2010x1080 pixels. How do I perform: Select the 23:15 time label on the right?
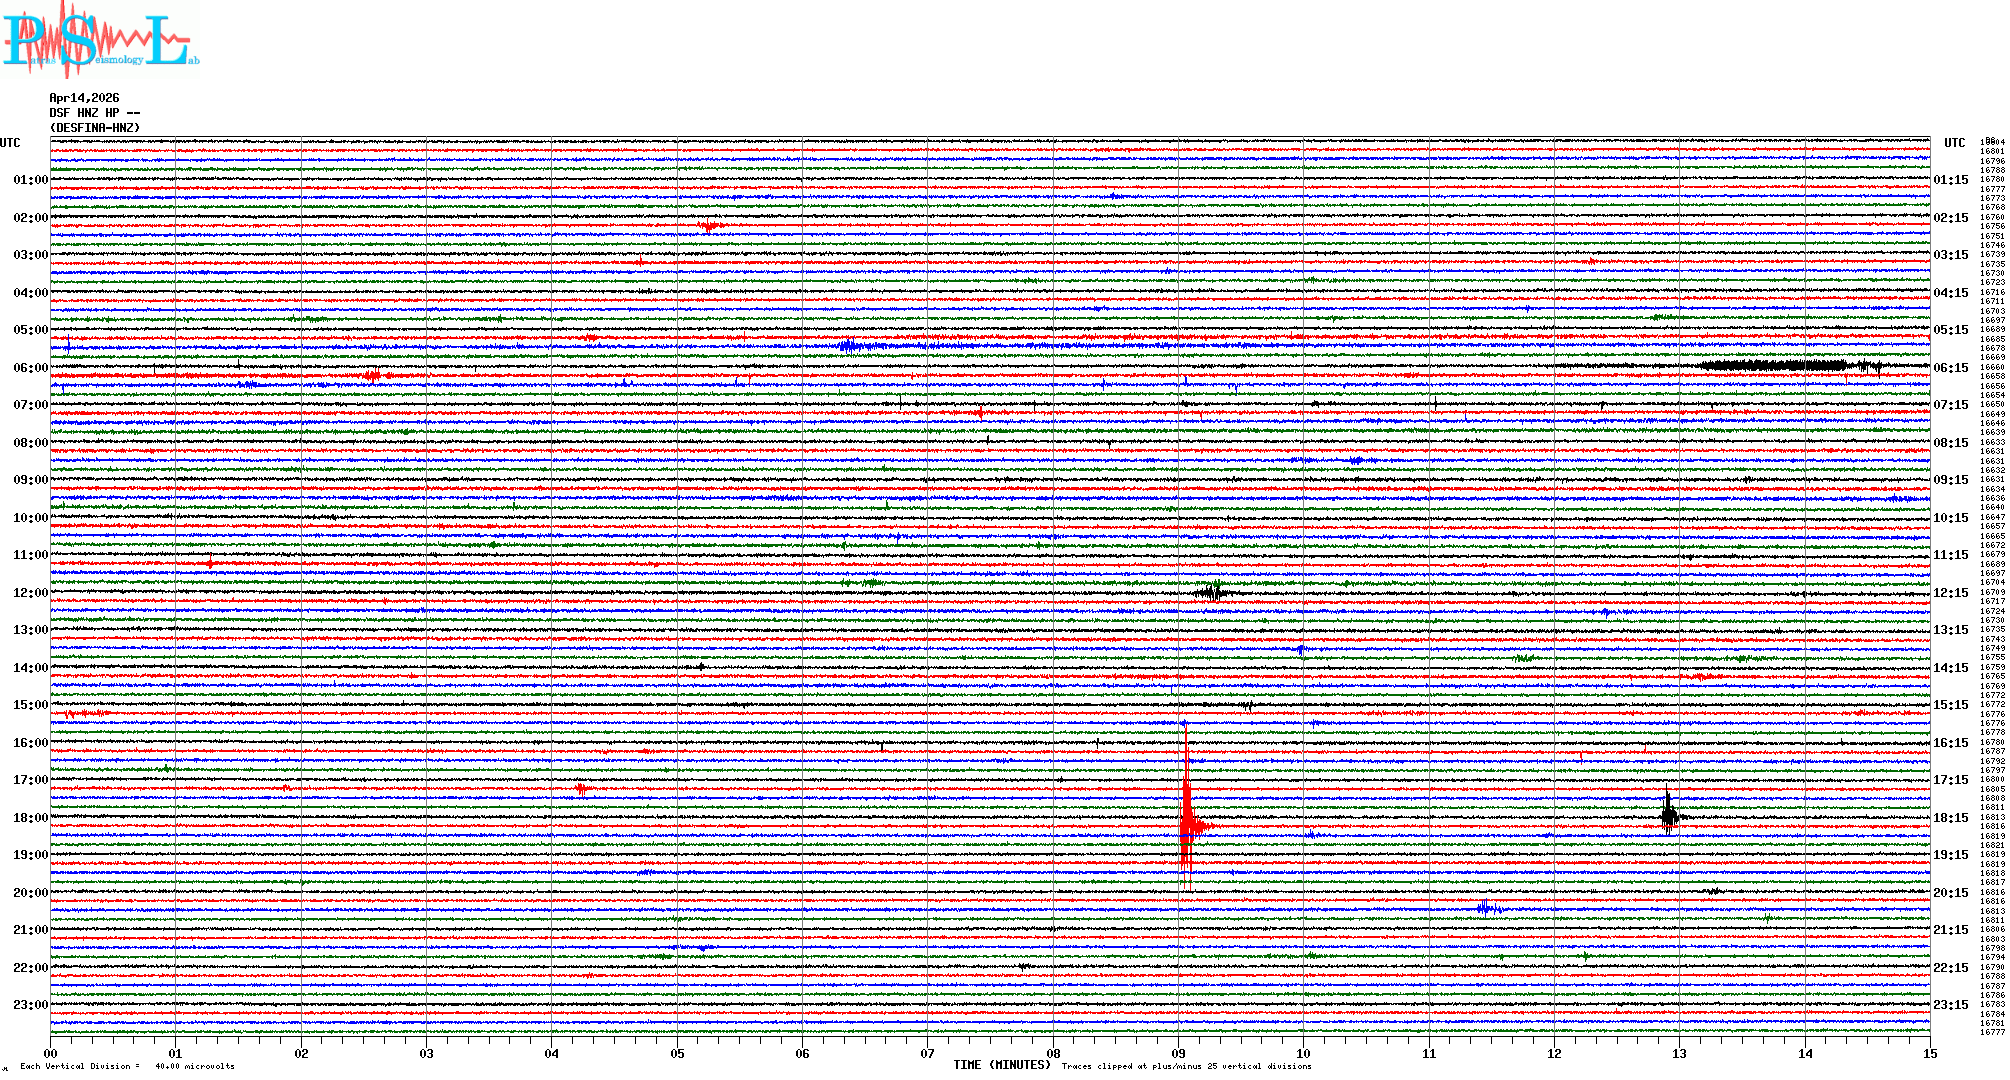pos(1950,1005)
